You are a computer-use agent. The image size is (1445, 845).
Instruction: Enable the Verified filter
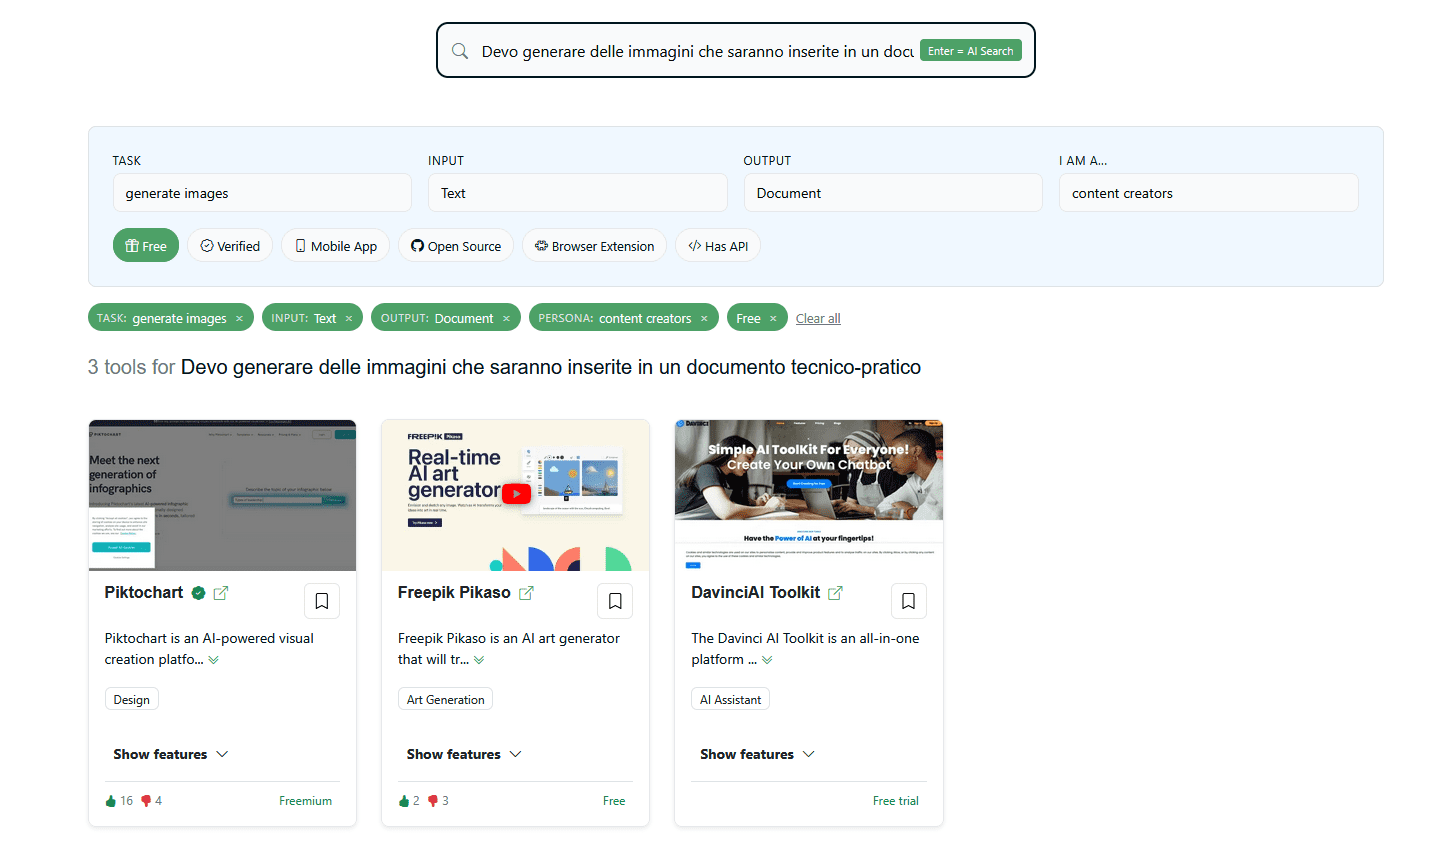[230, 246]
